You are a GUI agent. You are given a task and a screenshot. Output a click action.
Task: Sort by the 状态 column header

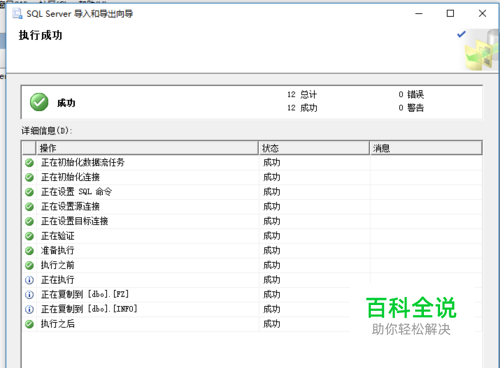[314, 148]
